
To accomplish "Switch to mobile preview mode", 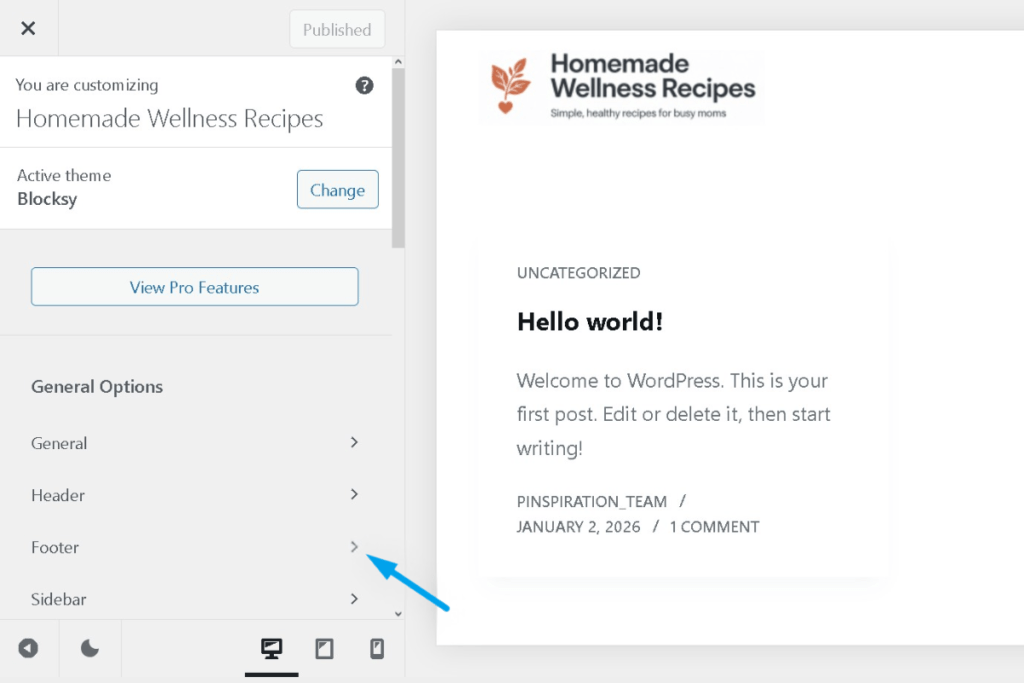I will pos(377,648).
